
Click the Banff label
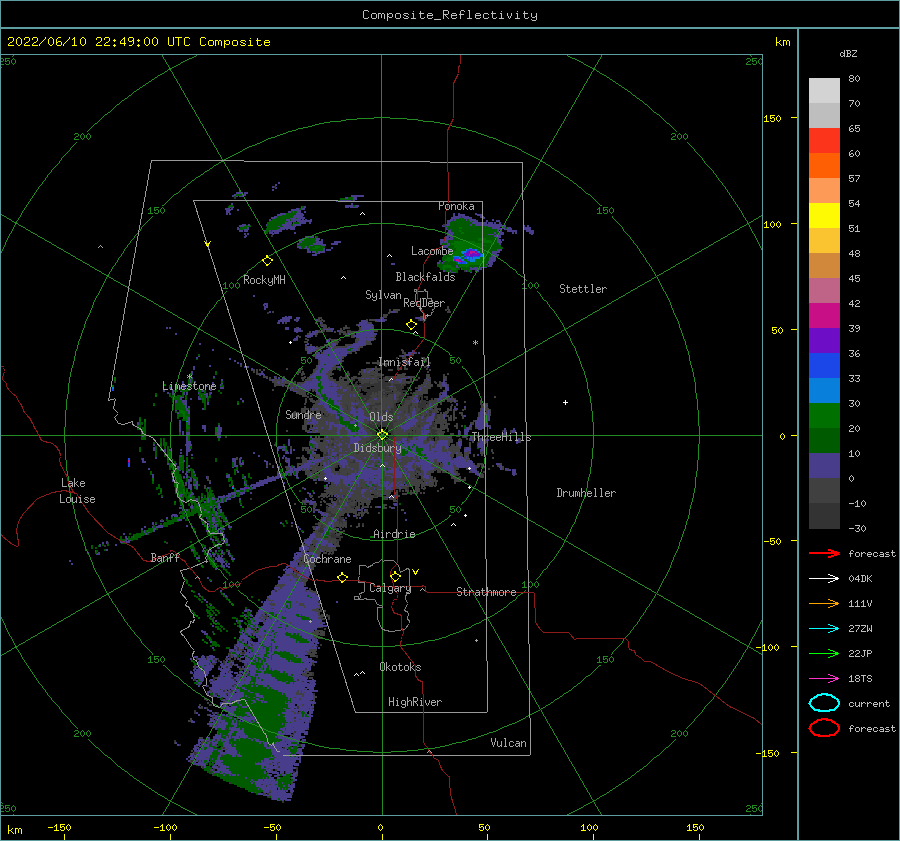(165, 557)
